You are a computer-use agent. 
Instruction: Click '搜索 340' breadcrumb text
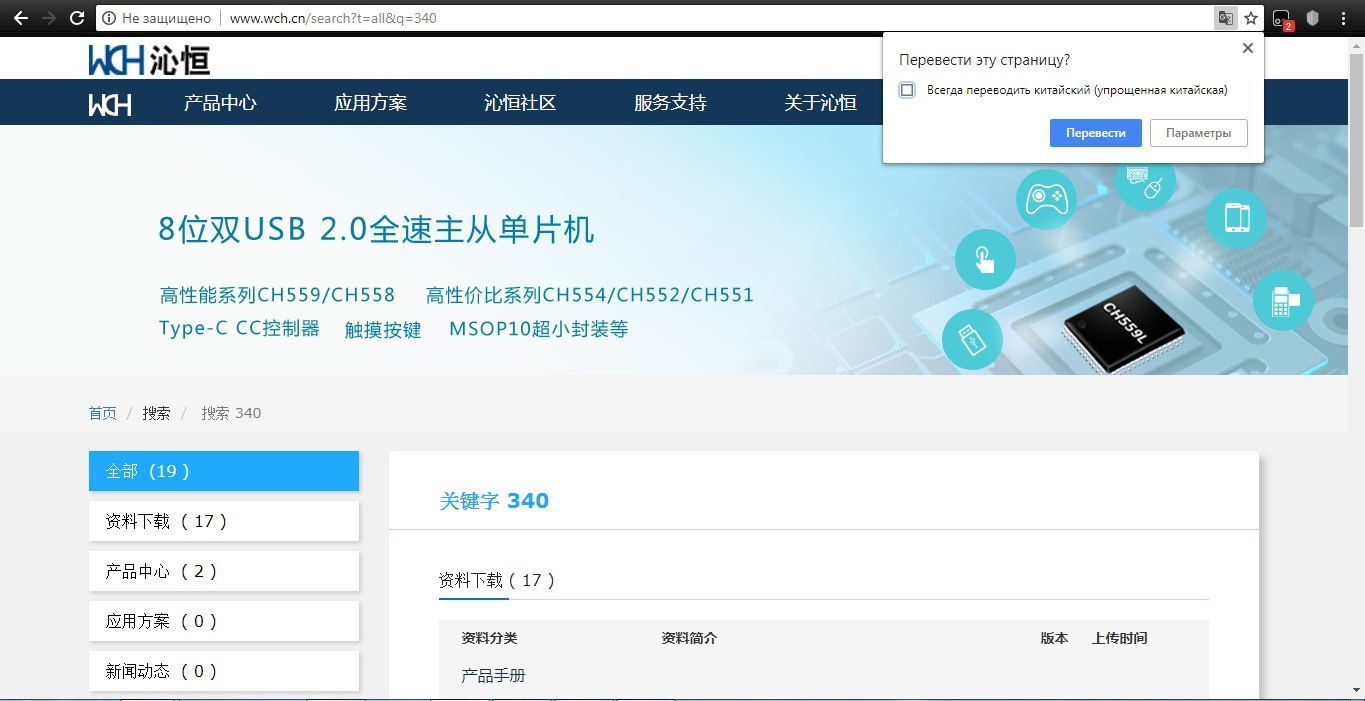tap(231, 413)
